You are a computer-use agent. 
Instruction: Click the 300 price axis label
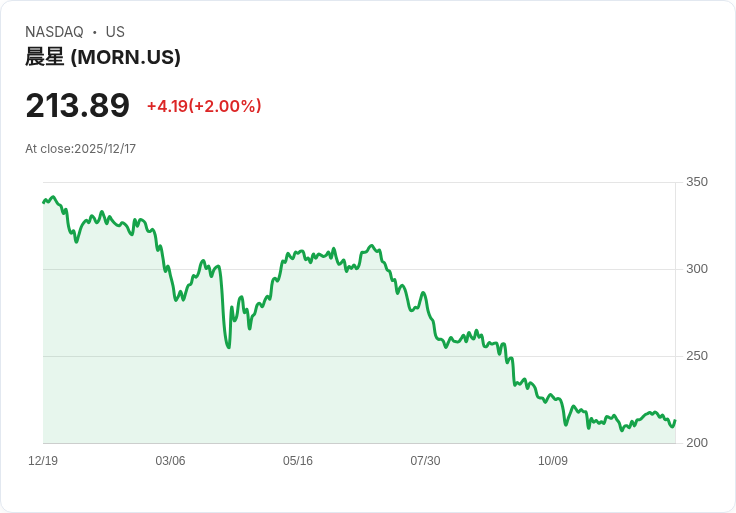click(x=696, y=269)
